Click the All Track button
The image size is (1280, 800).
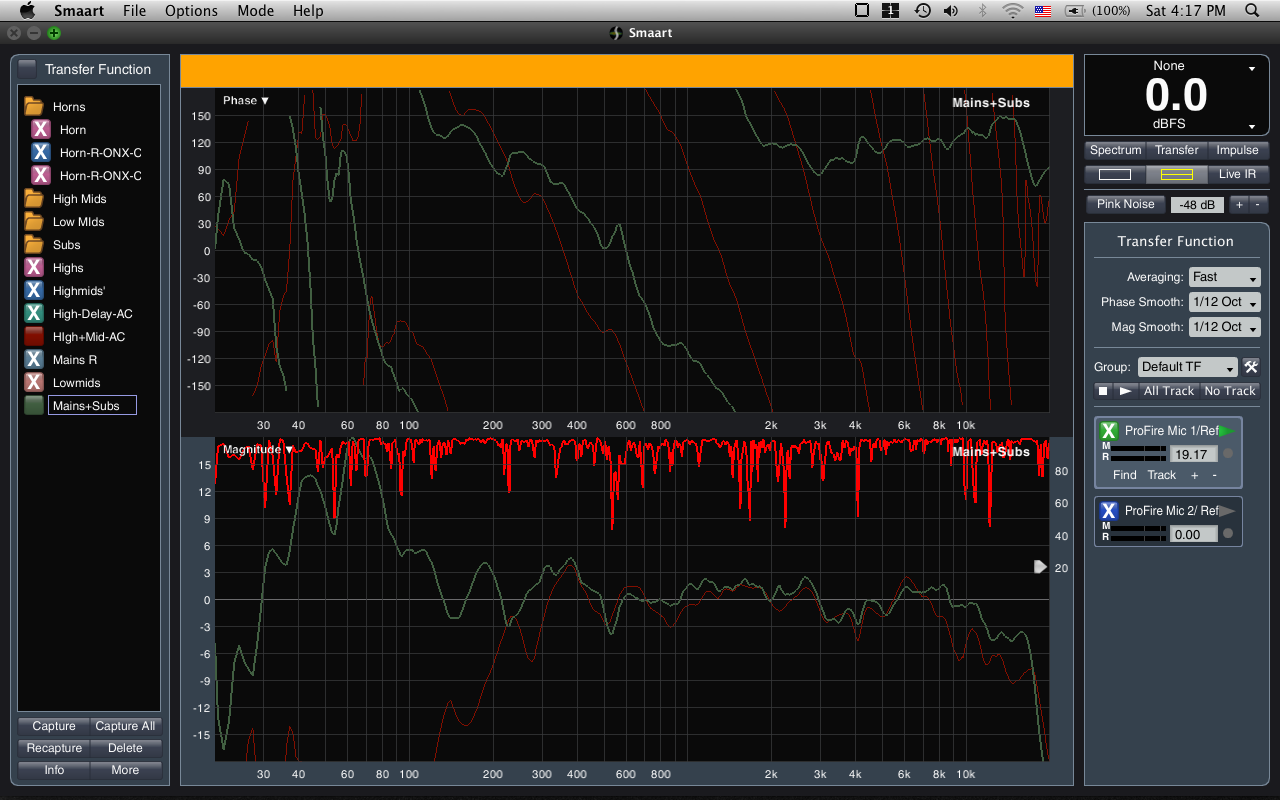click(1168, 391)
